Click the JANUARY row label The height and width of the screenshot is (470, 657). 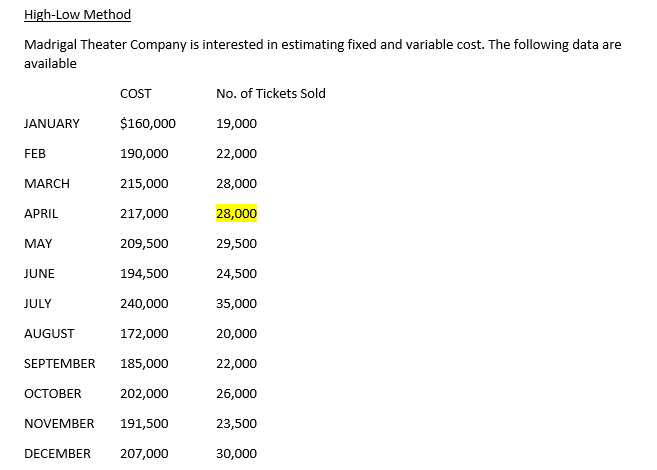52,124
